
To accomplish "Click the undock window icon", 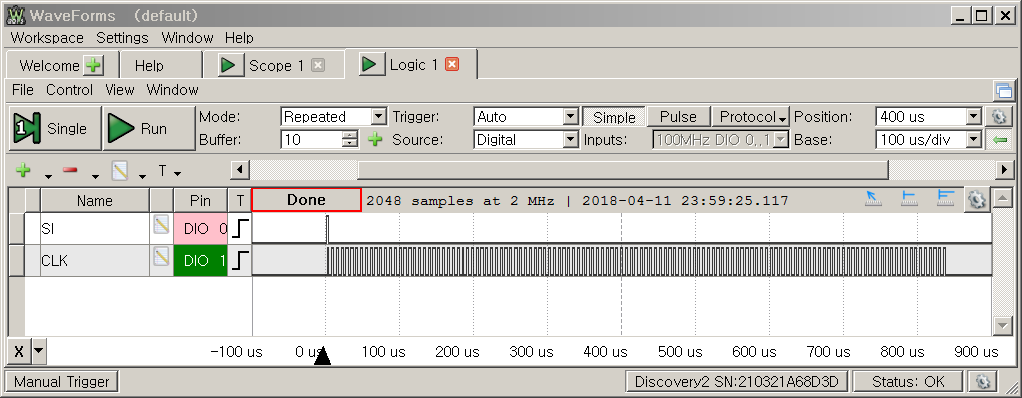I will pyautogui.click(x=1003, y=90).
